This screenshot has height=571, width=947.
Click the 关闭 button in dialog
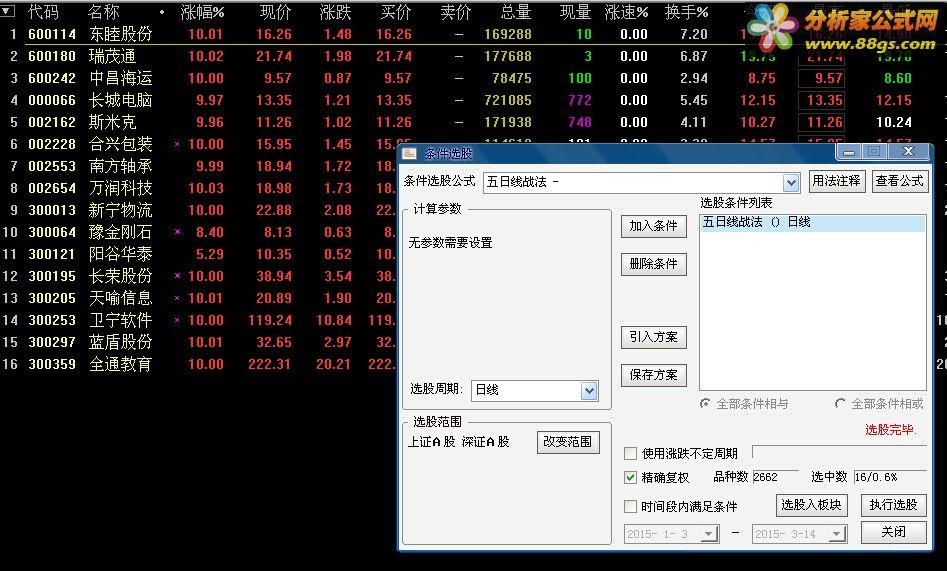tap(893, 532)
